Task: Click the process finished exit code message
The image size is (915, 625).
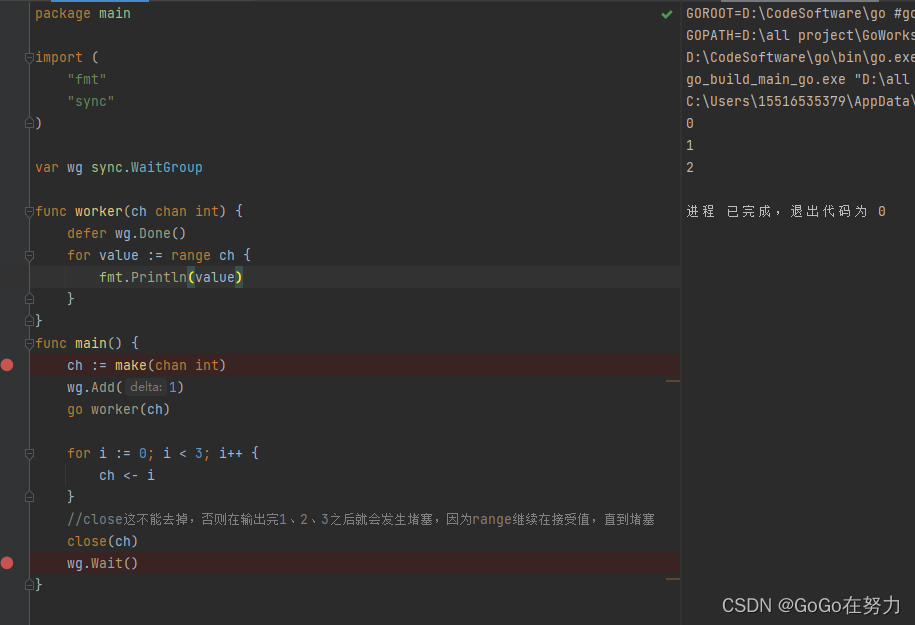Action: coord(785,211)
